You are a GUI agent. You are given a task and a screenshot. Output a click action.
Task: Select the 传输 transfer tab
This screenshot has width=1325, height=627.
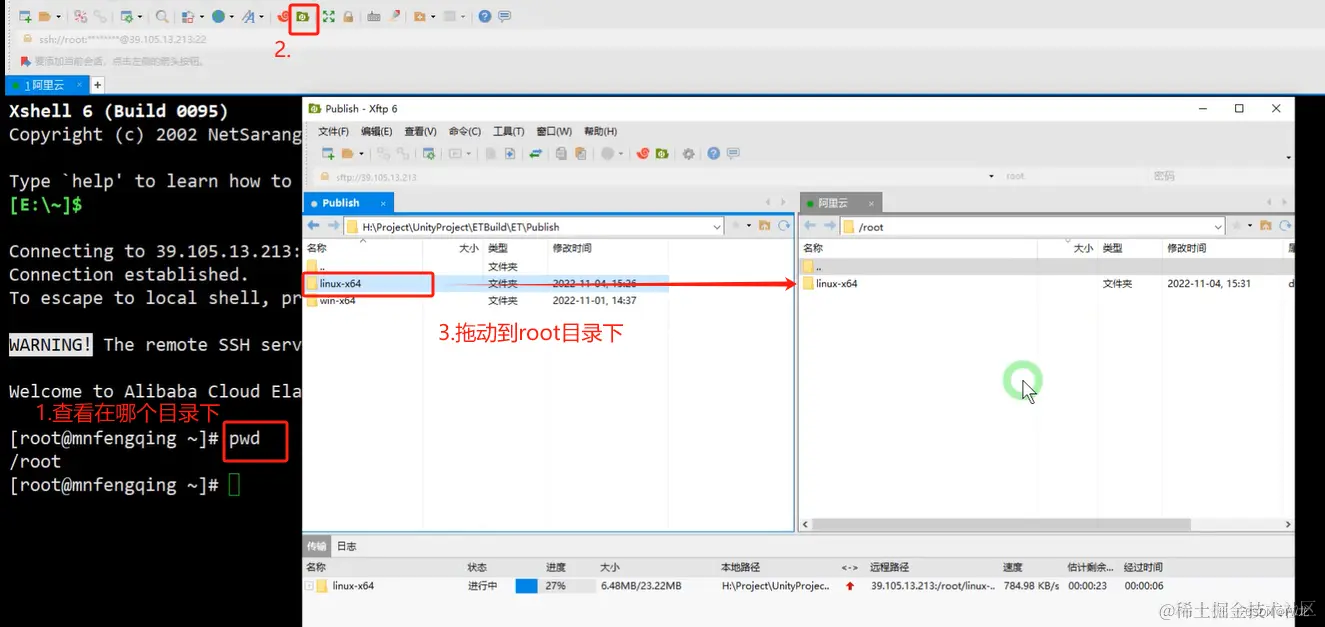317,546
